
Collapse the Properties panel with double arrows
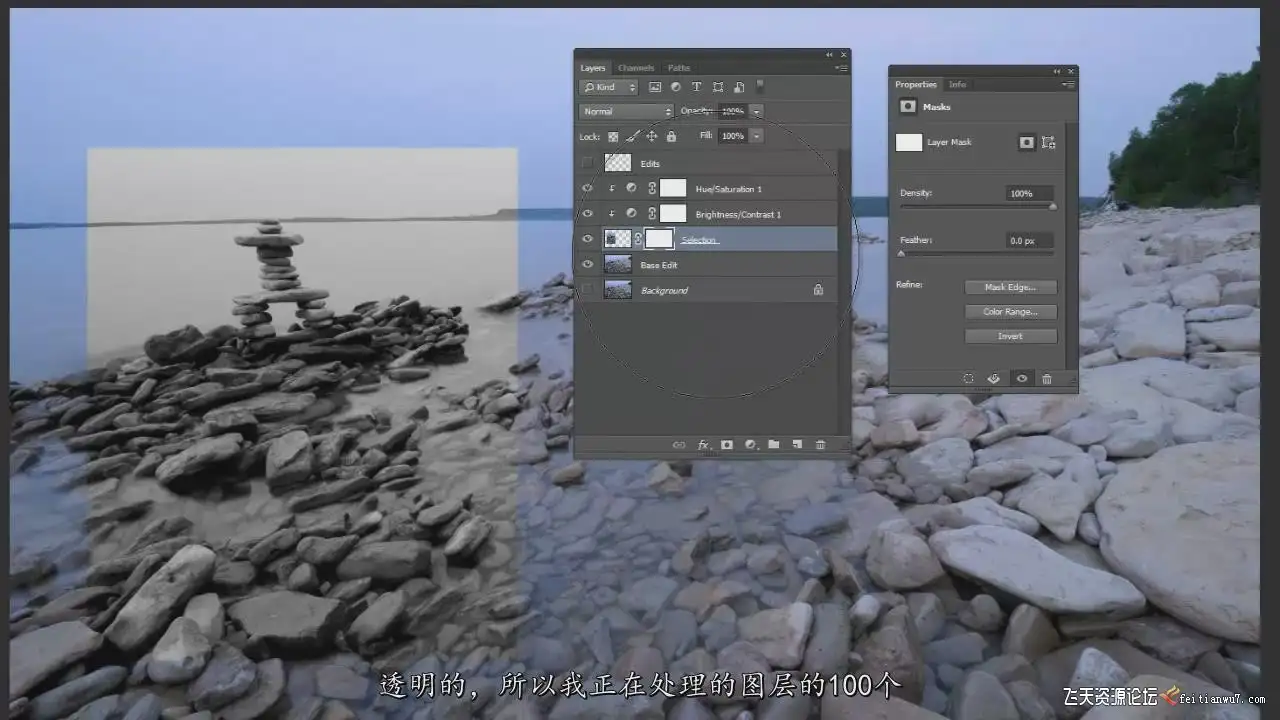pos(1057,71)
